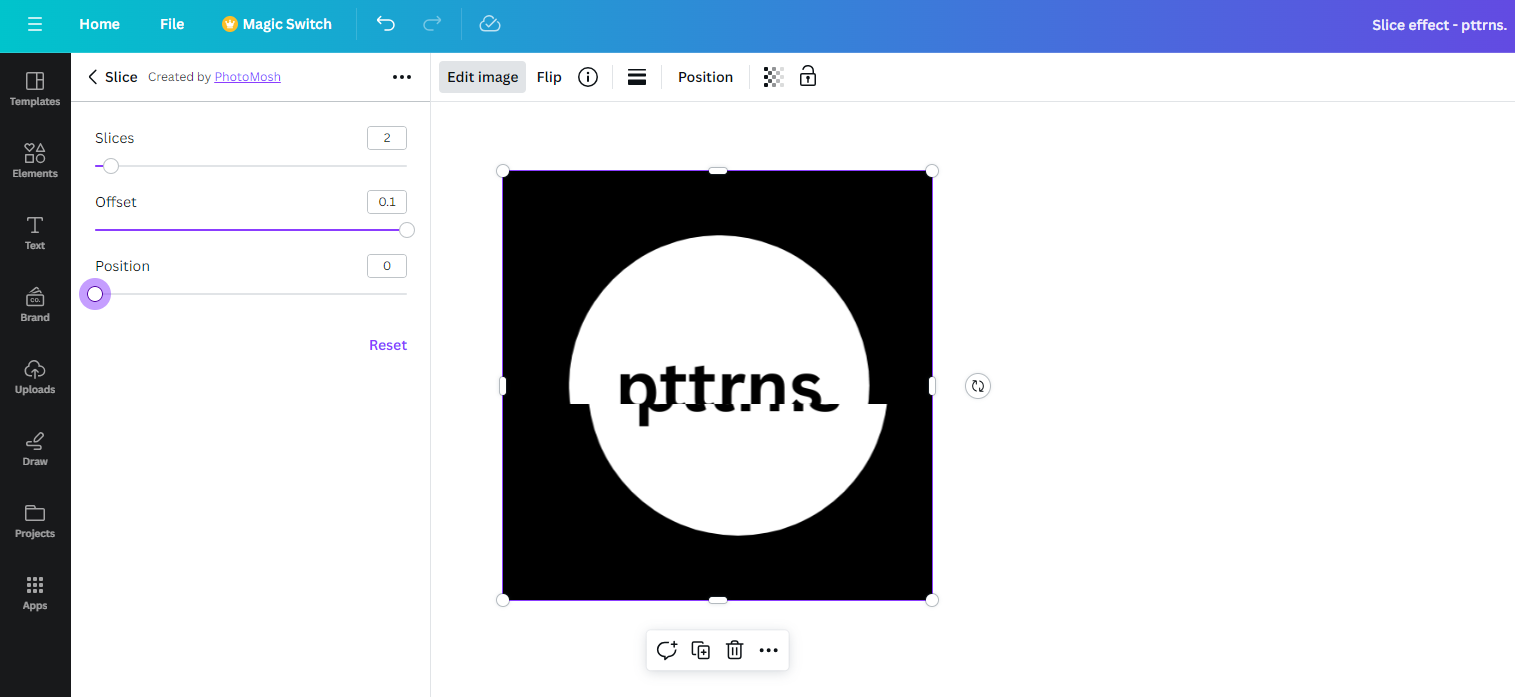This screenshot has width=1515, height=697.
Task: Open the transparency checkerboard icon
Action: coord(773,77)
